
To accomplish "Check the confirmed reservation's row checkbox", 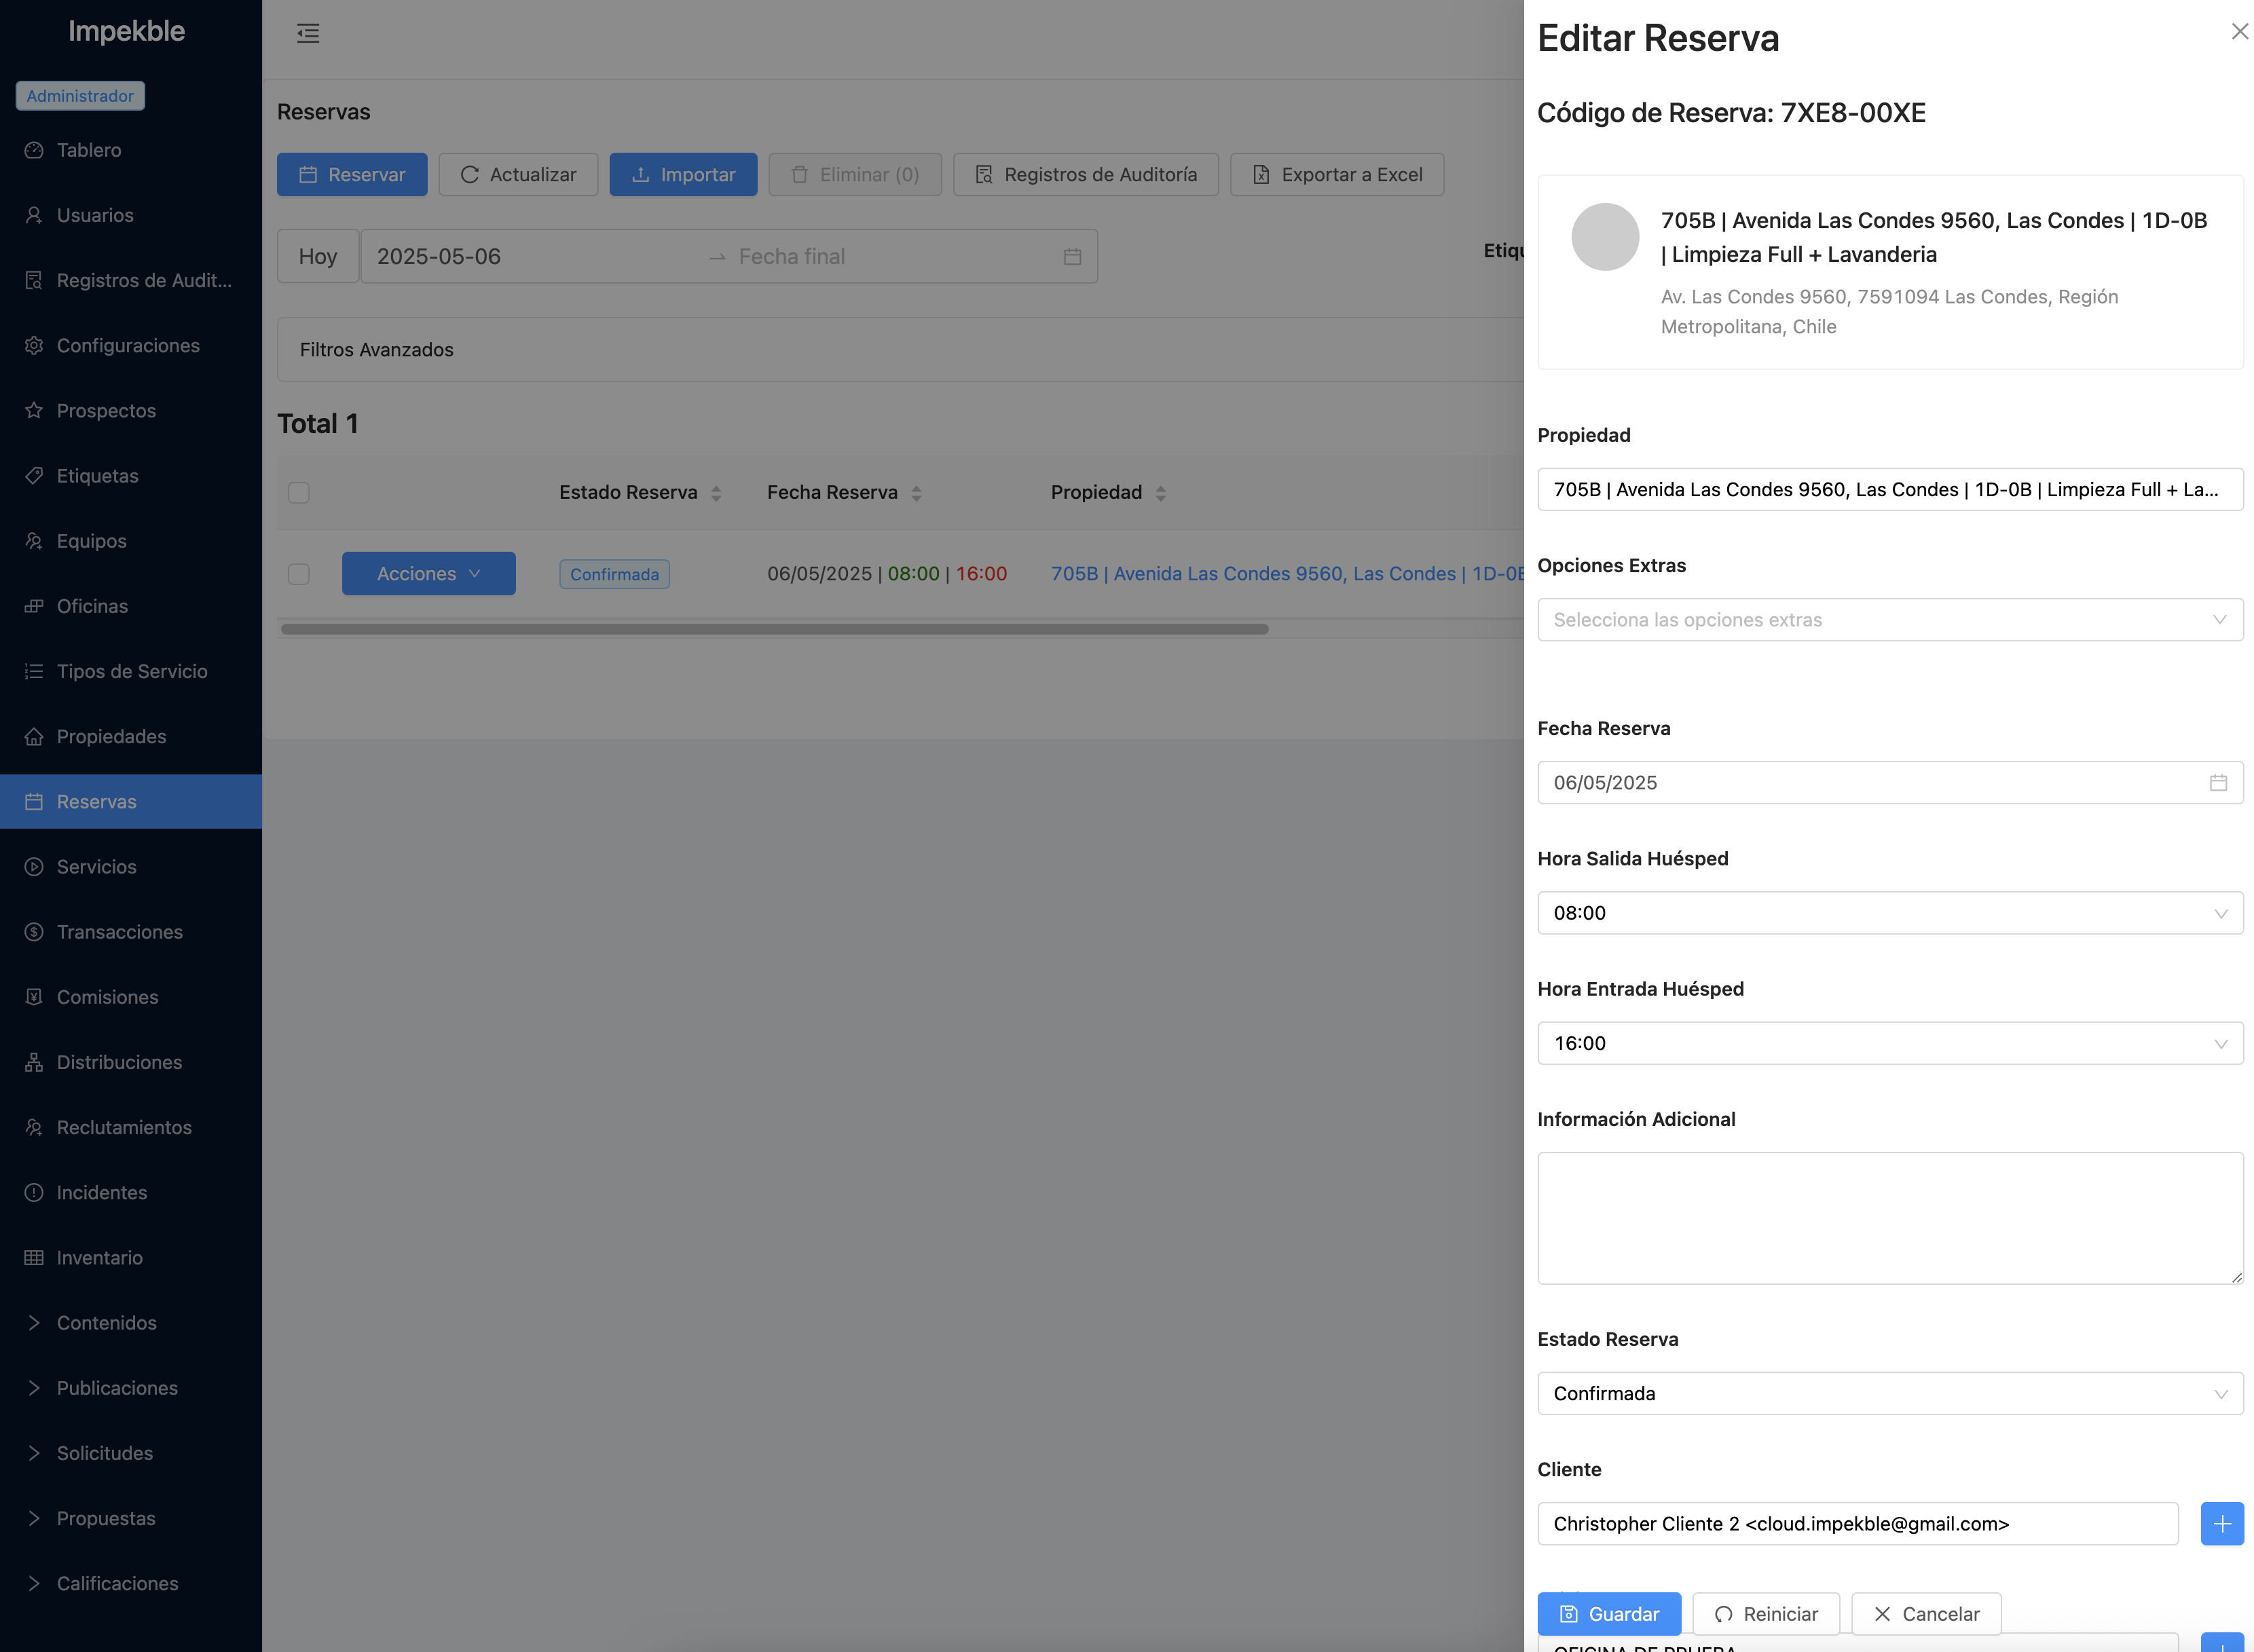I will pos(298,574).
